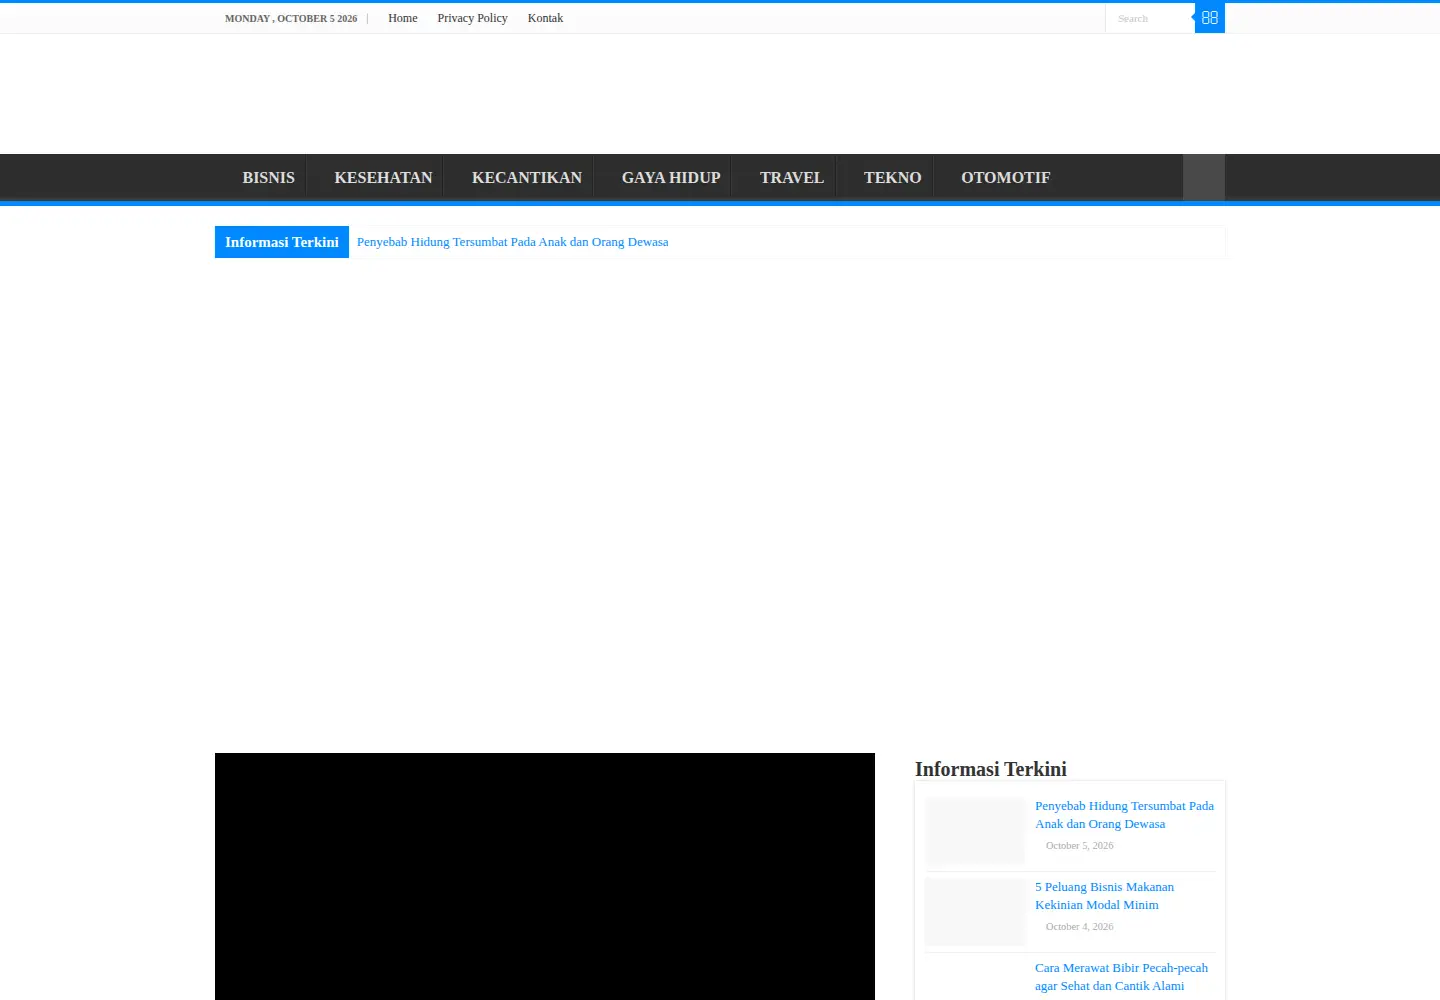Open the KESEHATAN category
The width and height of the screenshot is (1440, 1000).
point(383,178)
